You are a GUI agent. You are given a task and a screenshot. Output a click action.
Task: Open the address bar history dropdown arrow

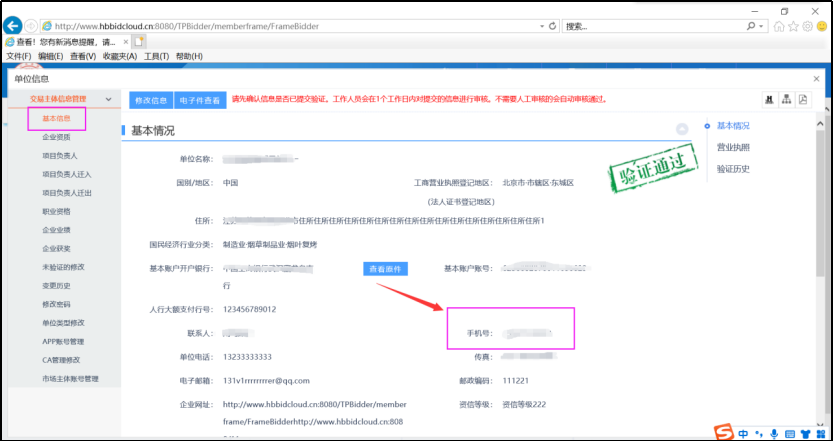540,26
